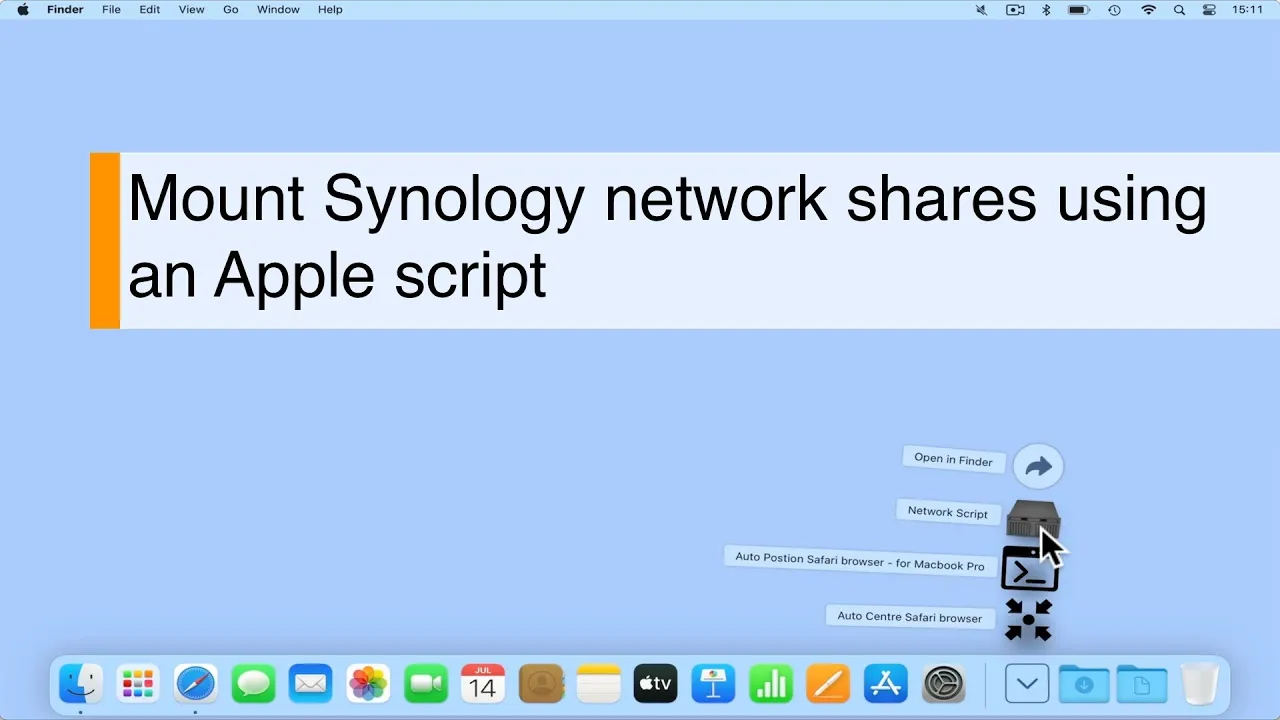Click the Network Script label
This screenshot has width=1280, height=720.
pos(947,512)
